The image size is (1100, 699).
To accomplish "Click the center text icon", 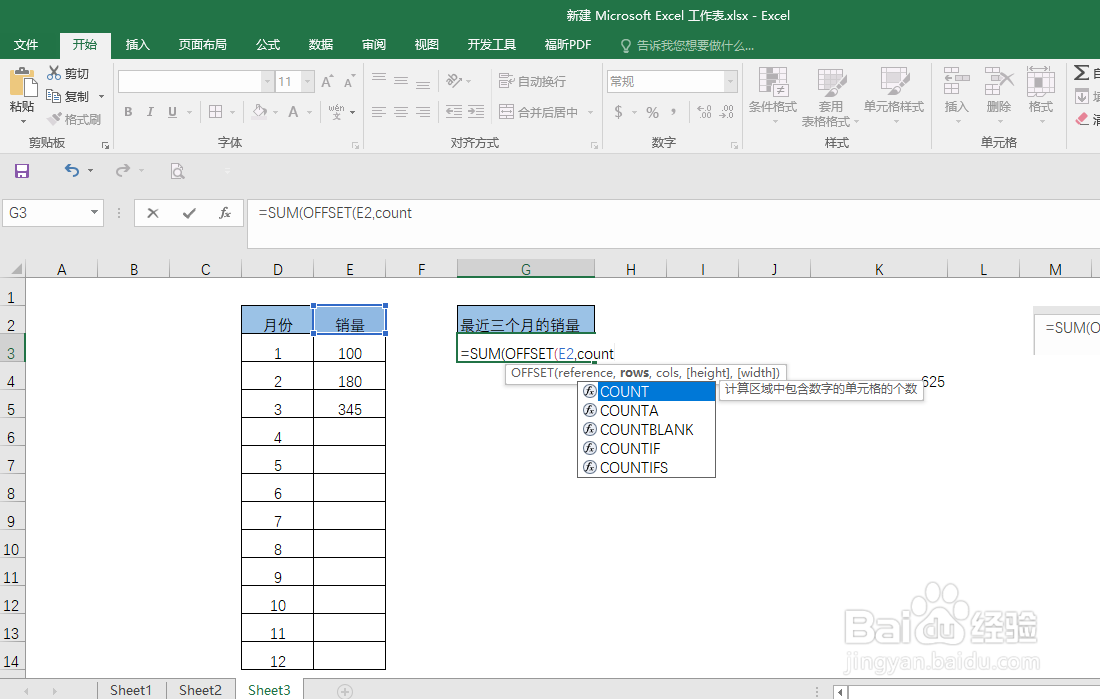I will point(401,112).
